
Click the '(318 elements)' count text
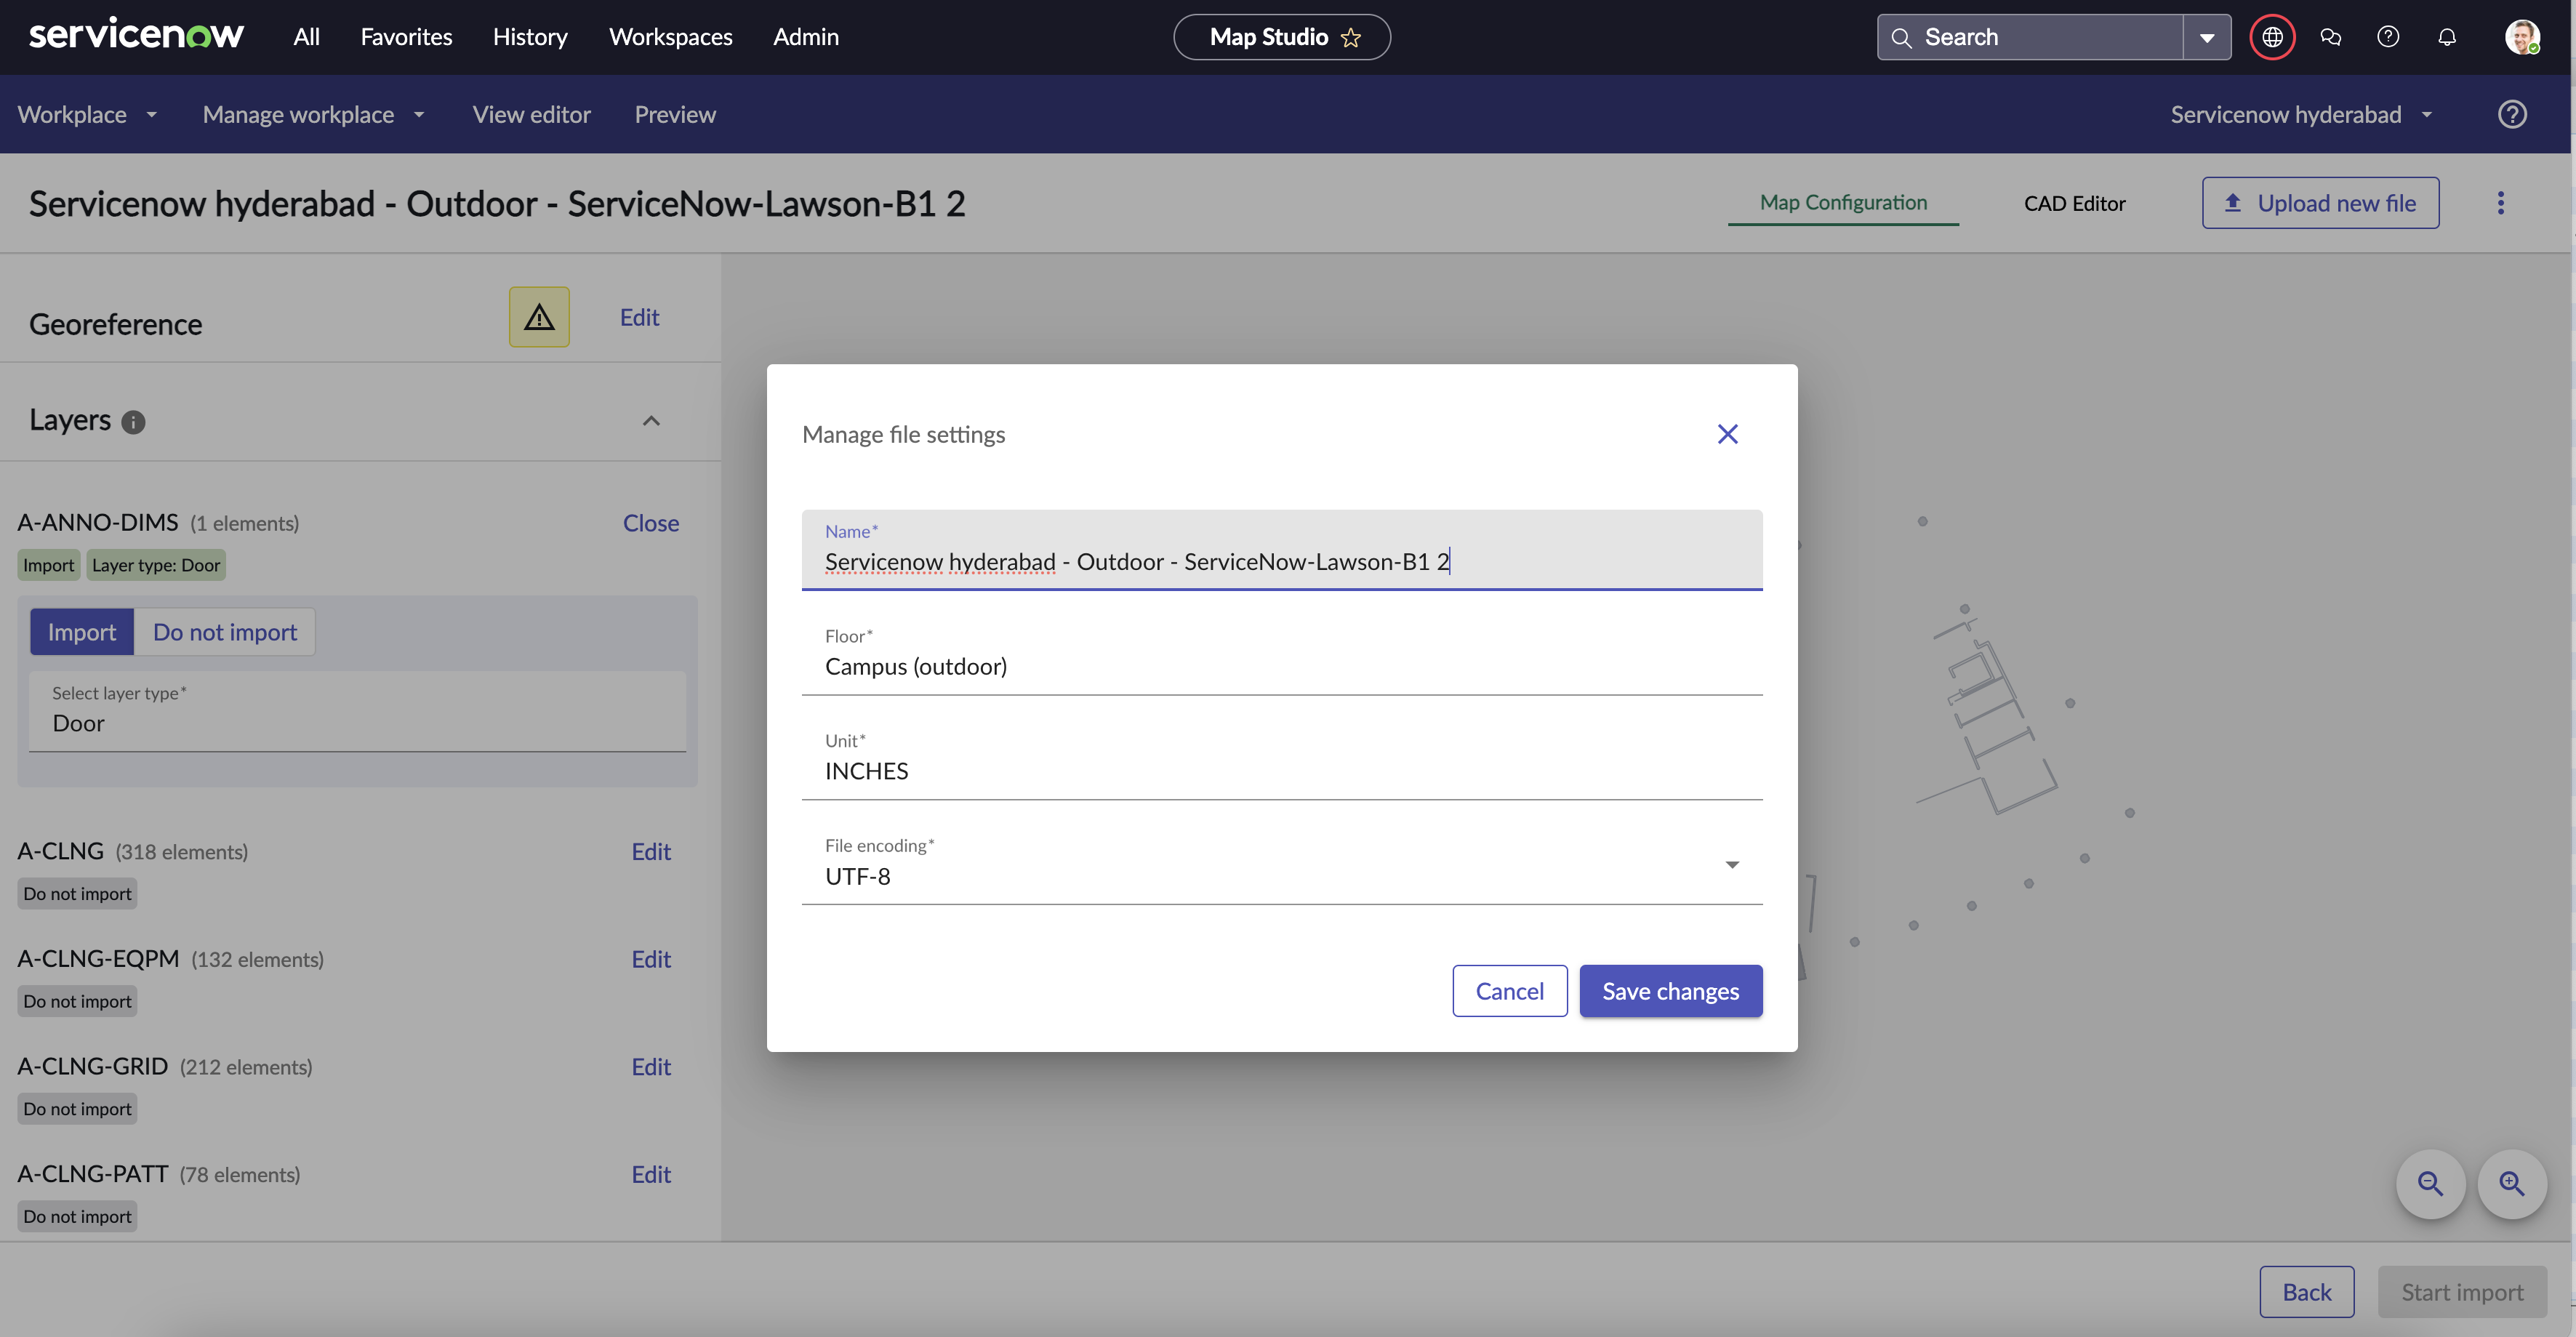(x=181, y=852)
